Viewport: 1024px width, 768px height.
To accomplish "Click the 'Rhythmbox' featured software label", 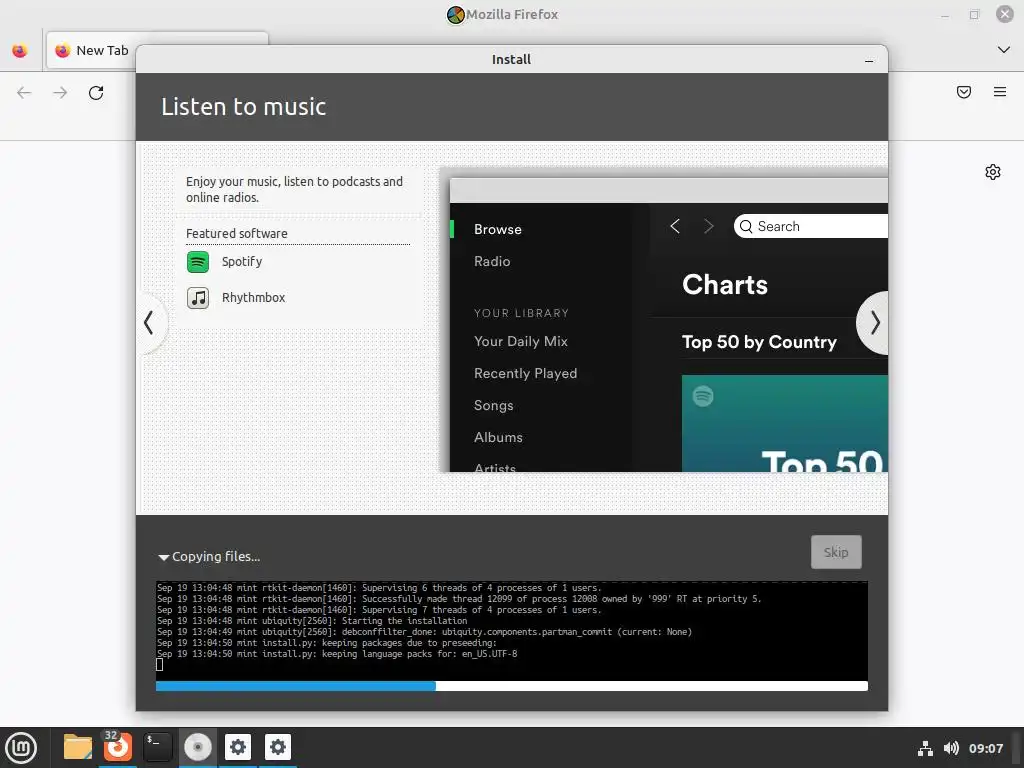I will tap(253, 298).
